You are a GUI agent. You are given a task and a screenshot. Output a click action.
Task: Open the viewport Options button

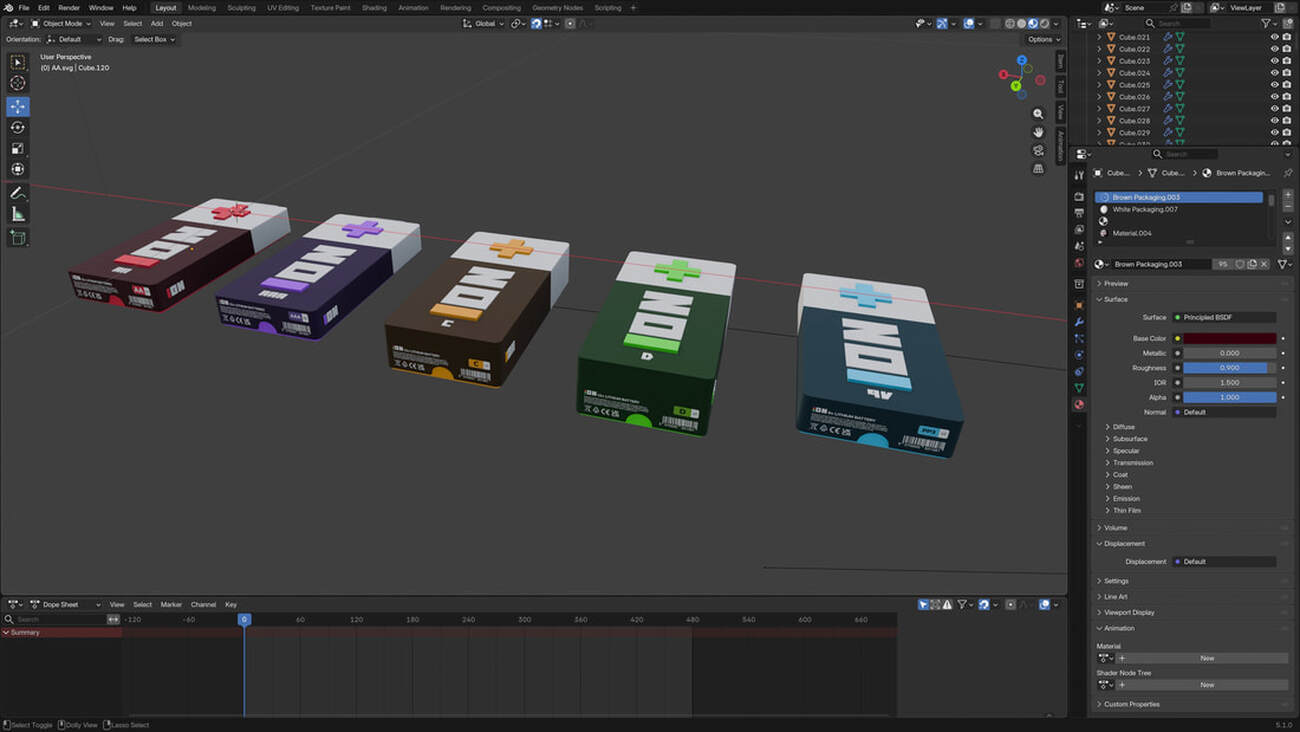(1042, 39)
